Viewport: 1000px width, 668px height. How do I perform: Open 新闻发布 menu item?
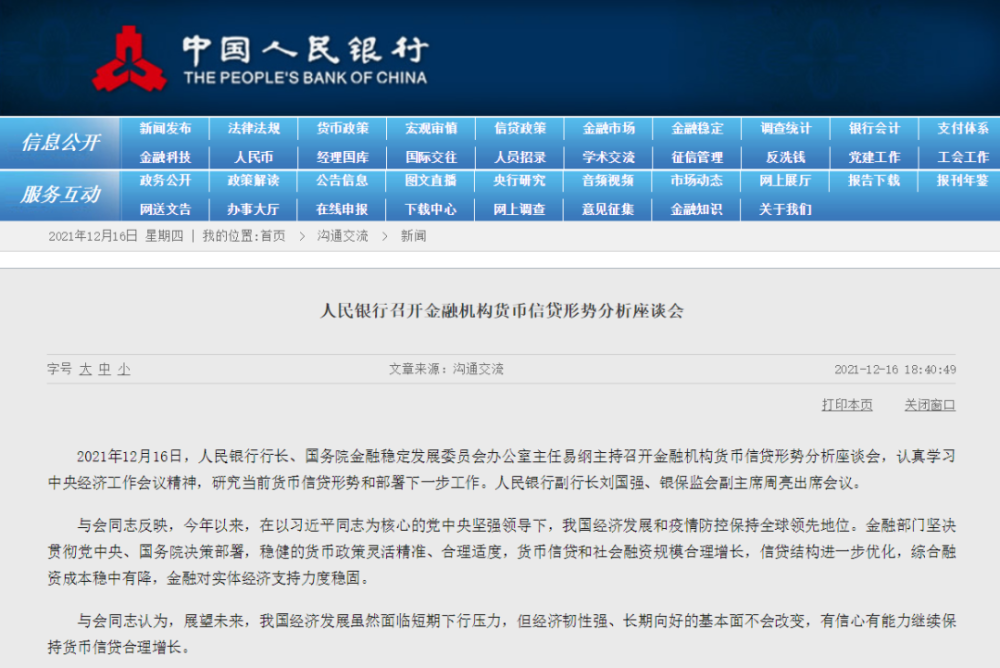(x=165, y=128)
